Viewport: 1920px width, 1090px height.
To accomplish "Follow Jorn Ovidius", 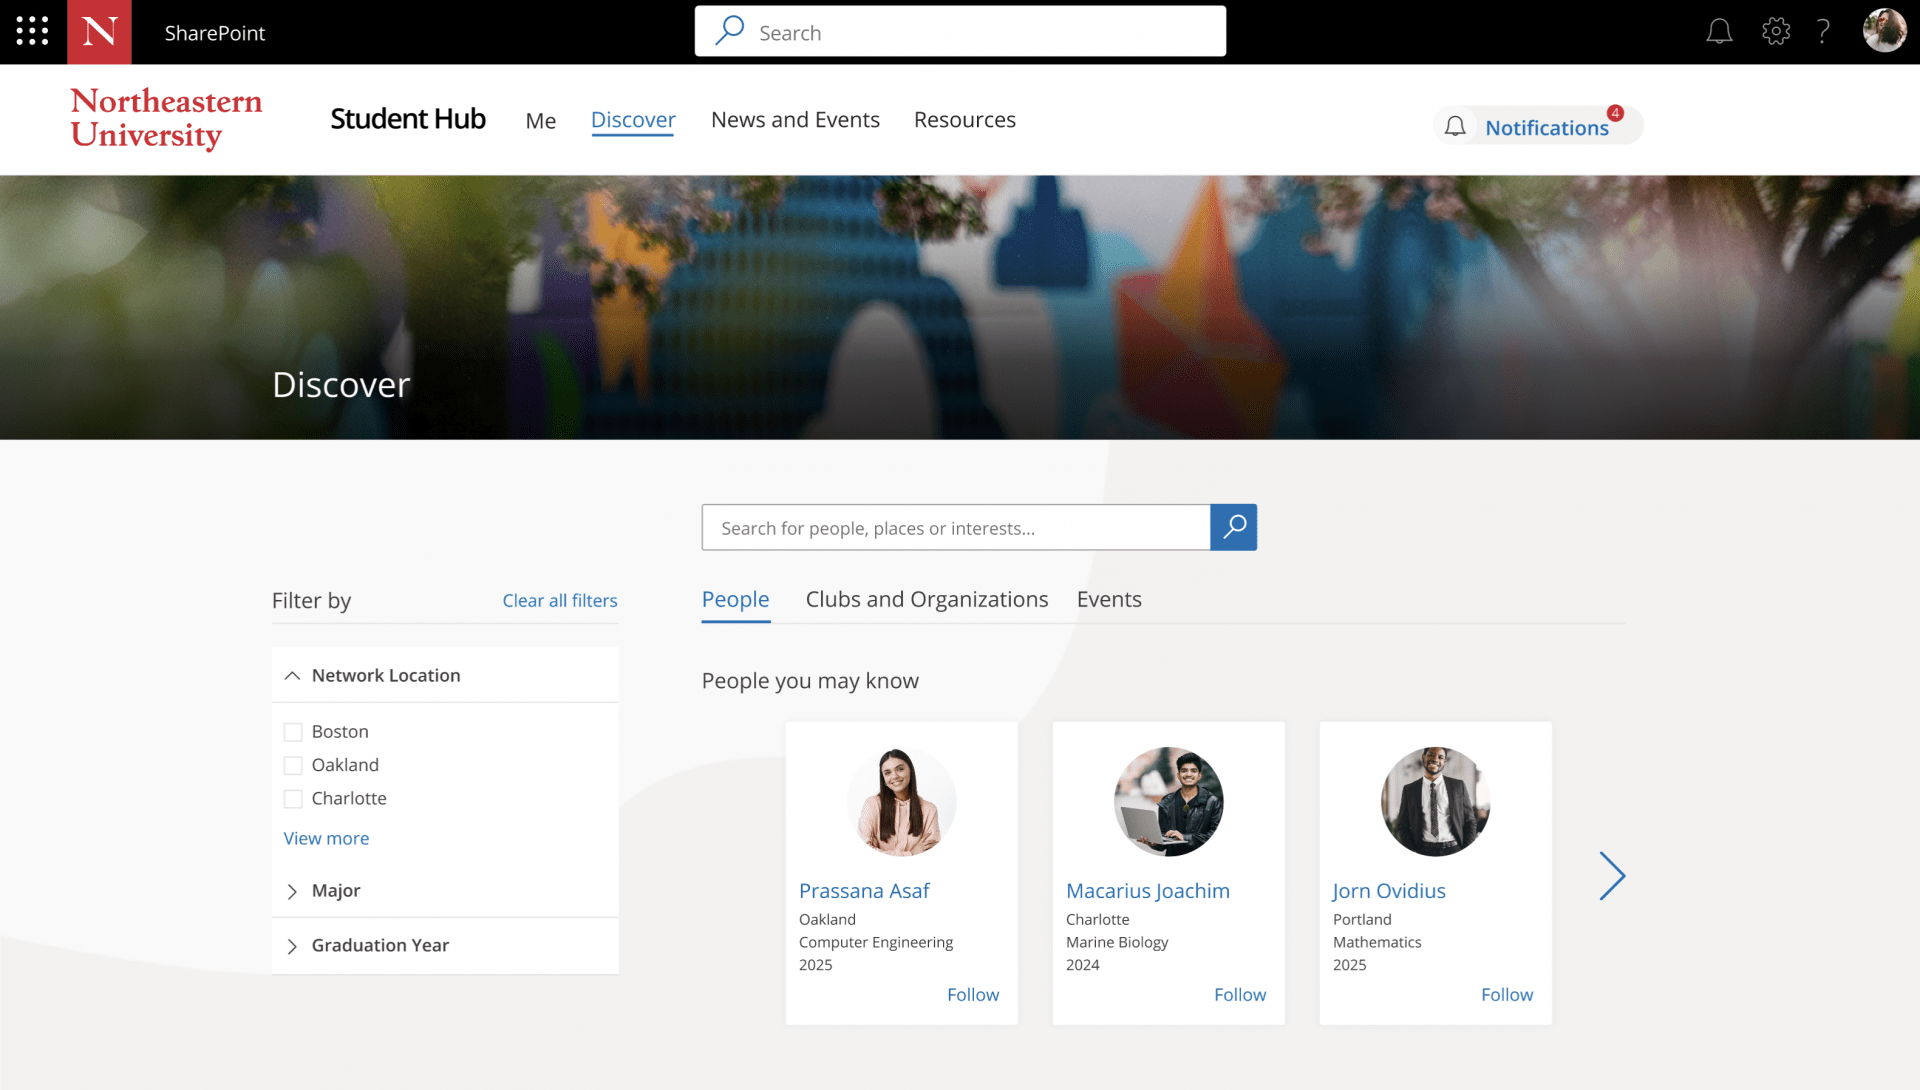I will tap(1506, 994).
